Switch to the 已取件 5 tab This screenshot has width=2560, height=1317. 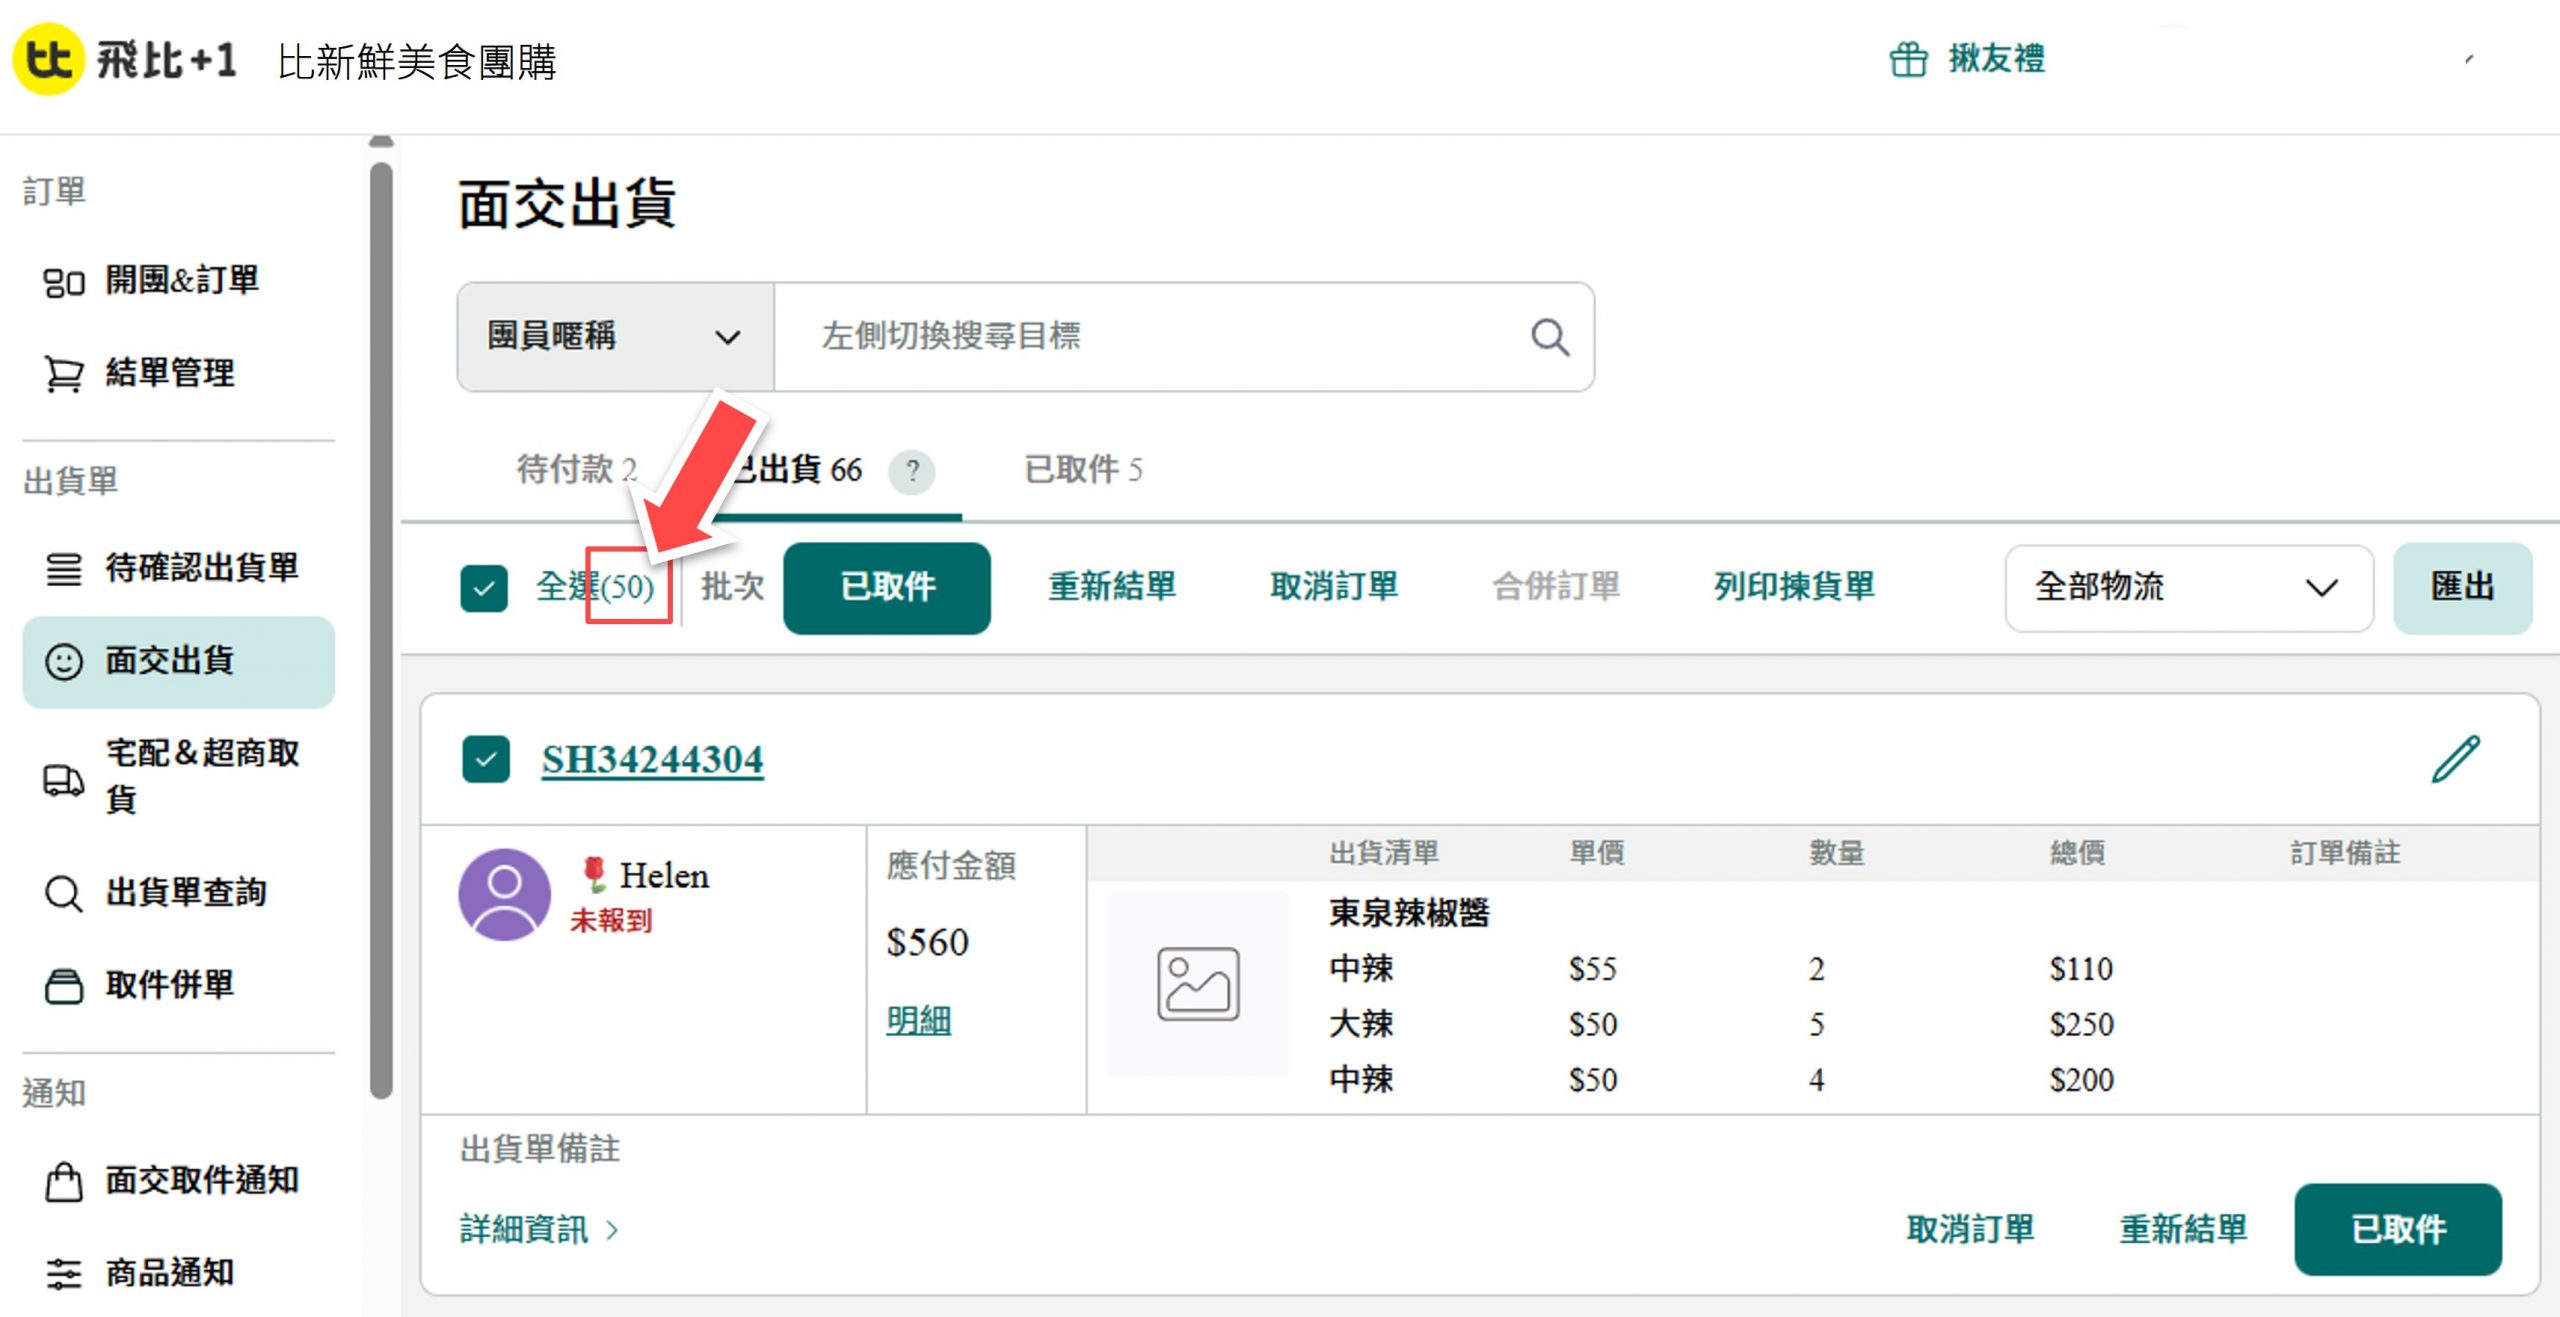(1083, 469)
